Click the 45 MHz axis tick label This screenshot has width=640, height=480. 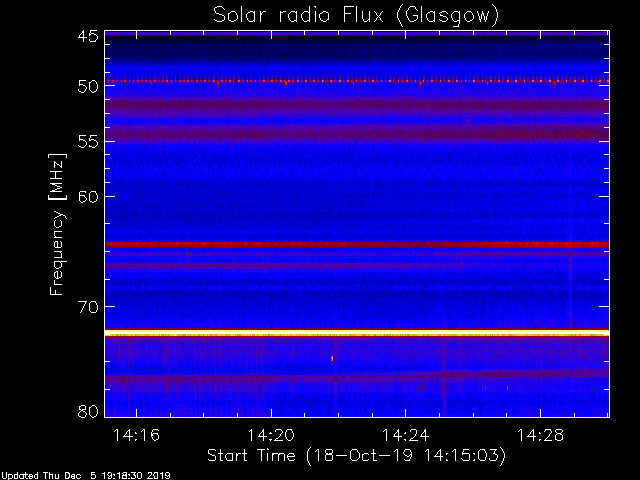(88, 36)
